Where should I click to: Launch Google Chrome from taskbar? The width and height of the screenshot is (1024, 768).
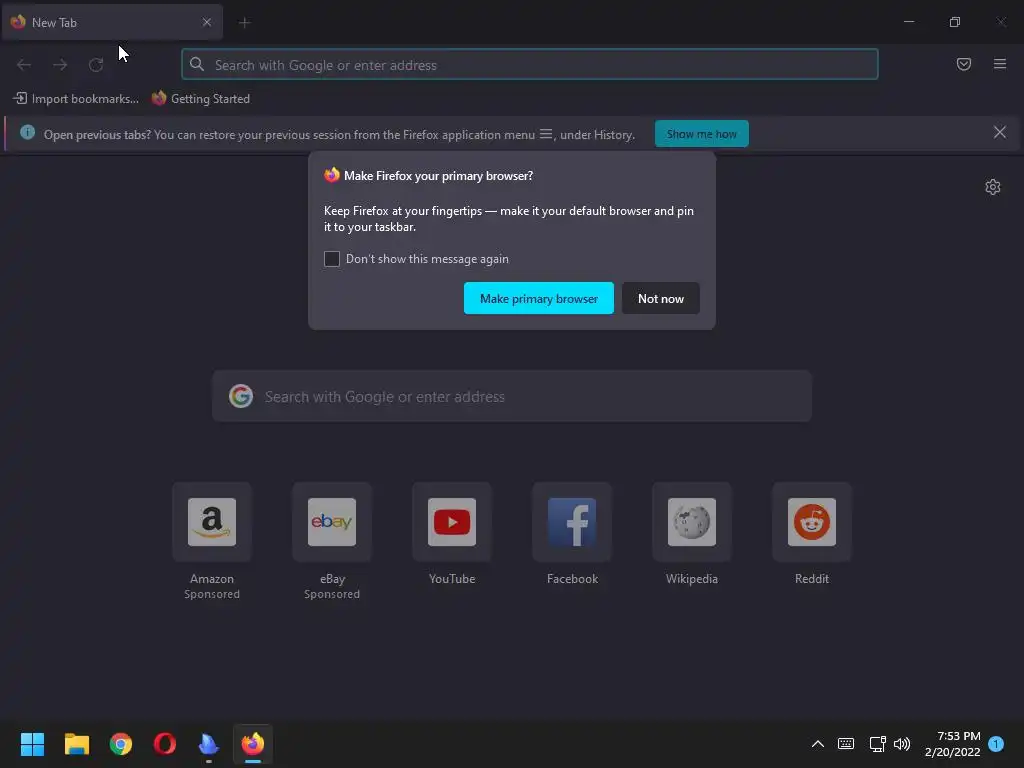point(121,744)
